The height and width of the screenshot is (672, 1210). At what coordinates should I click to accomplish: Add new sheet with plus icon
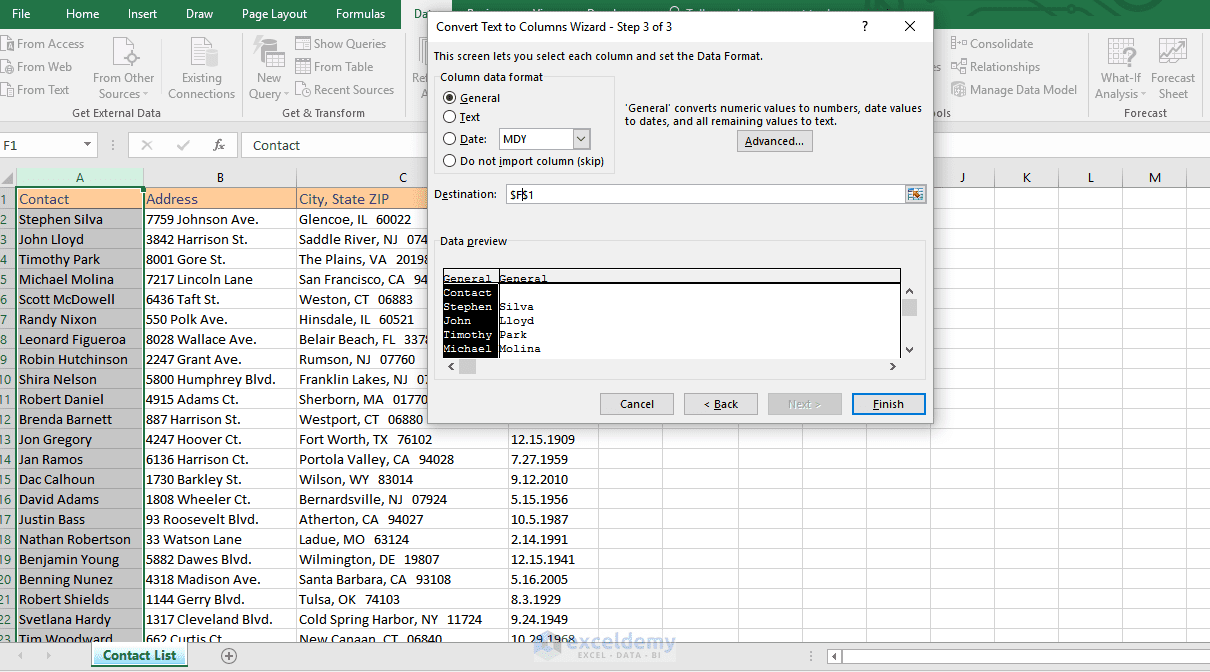229,656
